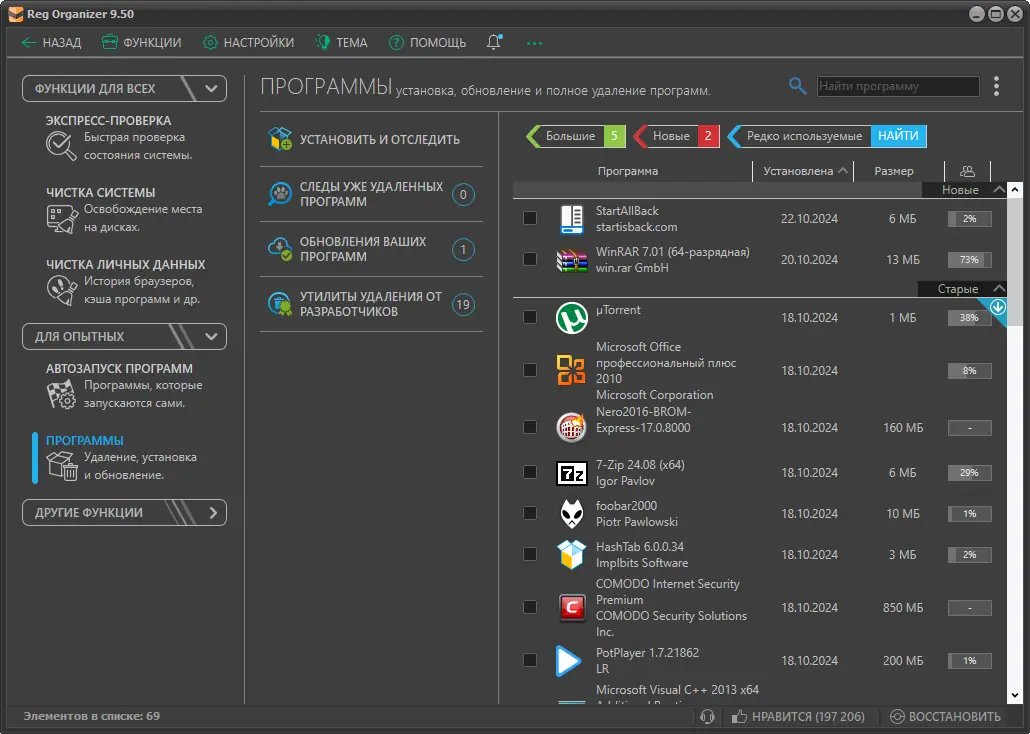Expand the 'Другие функции' section

pos(211,512)
